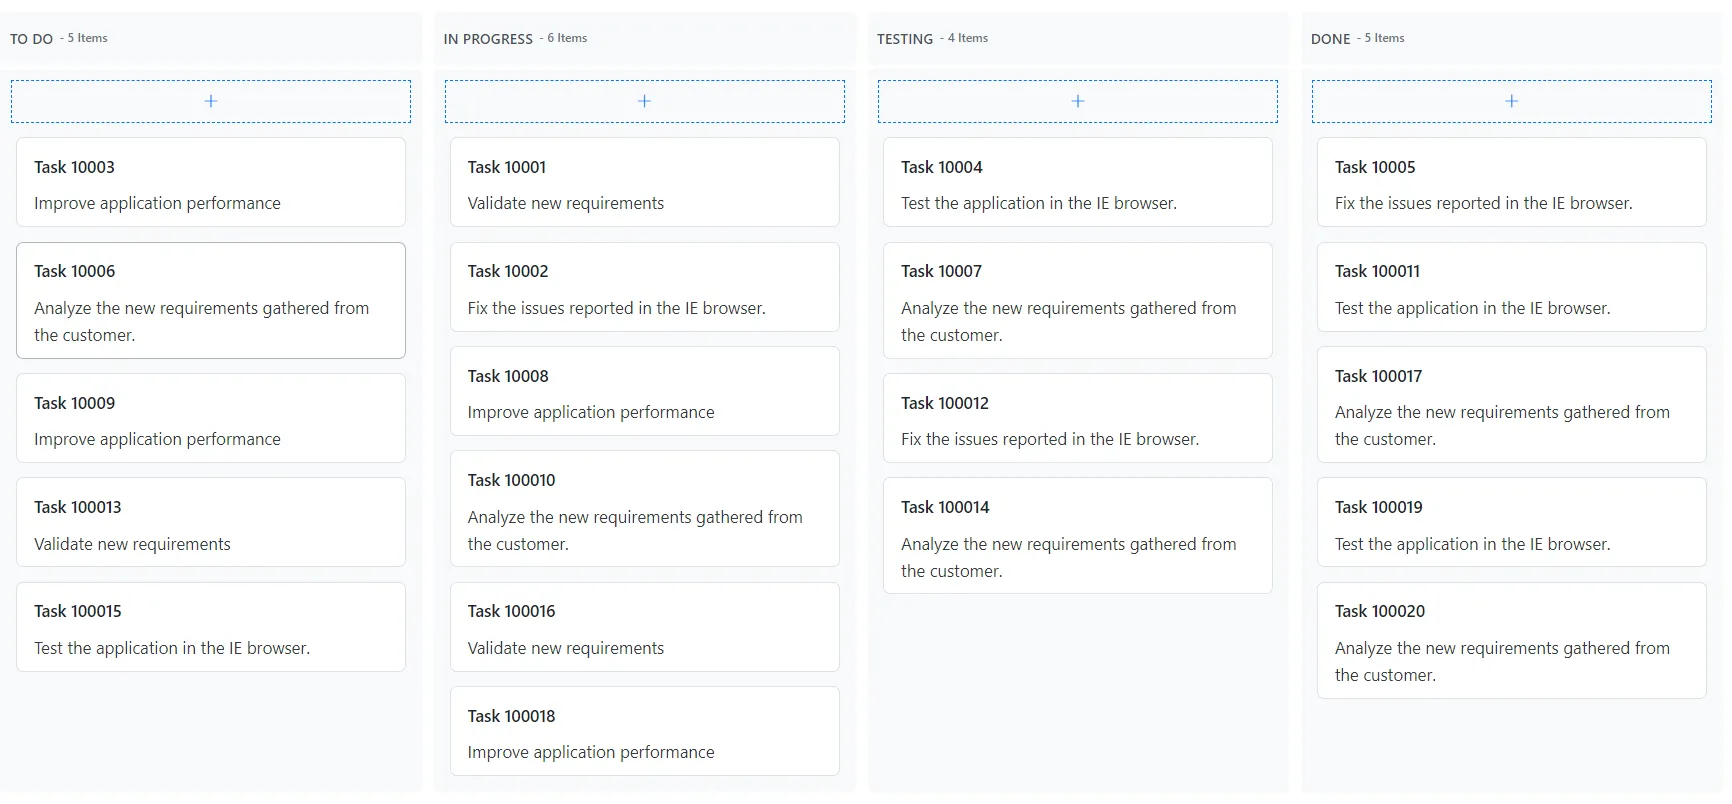This screenshot has height=804, width=1732.
Task: Open card Task 10008
Action: (645, 391)
